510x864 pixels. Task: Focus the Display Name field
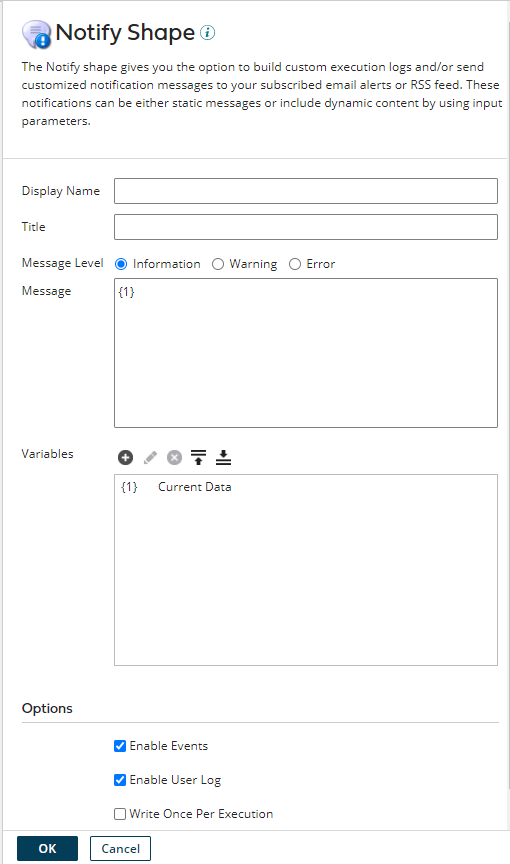pos(306,191)
